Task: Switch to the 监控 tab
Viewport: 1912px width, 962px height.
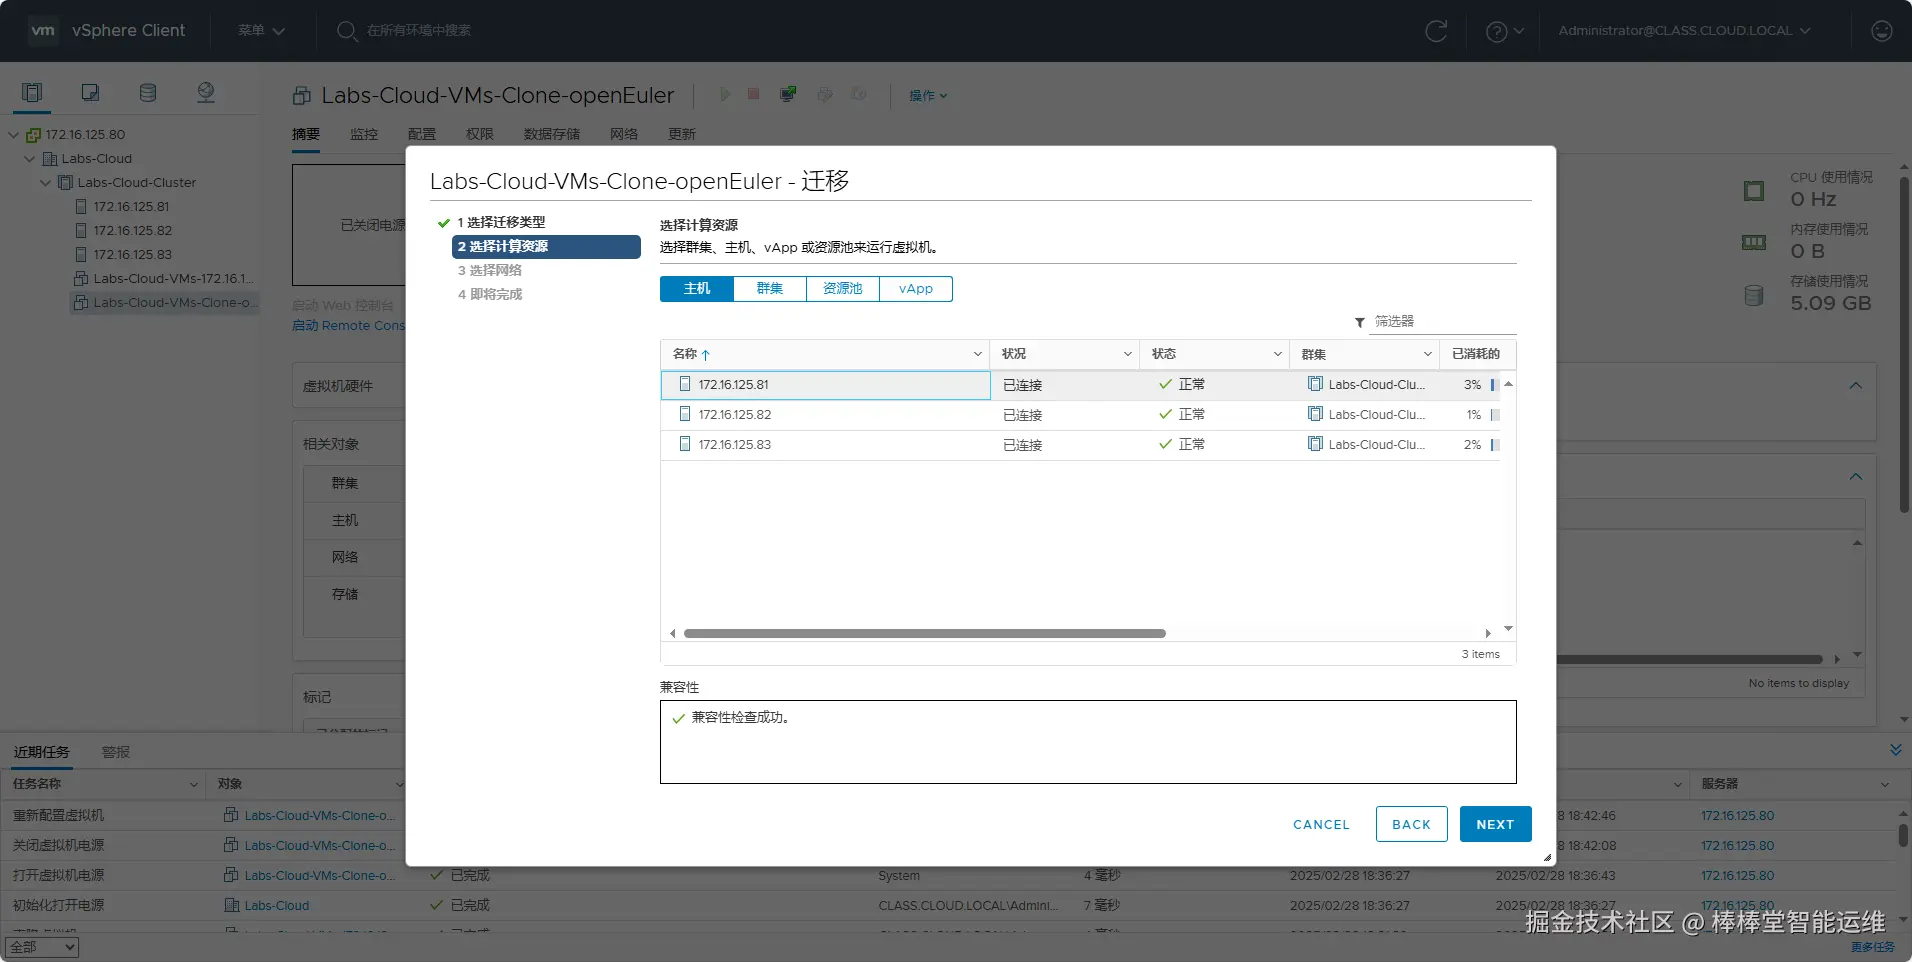Action: (364, 134)
